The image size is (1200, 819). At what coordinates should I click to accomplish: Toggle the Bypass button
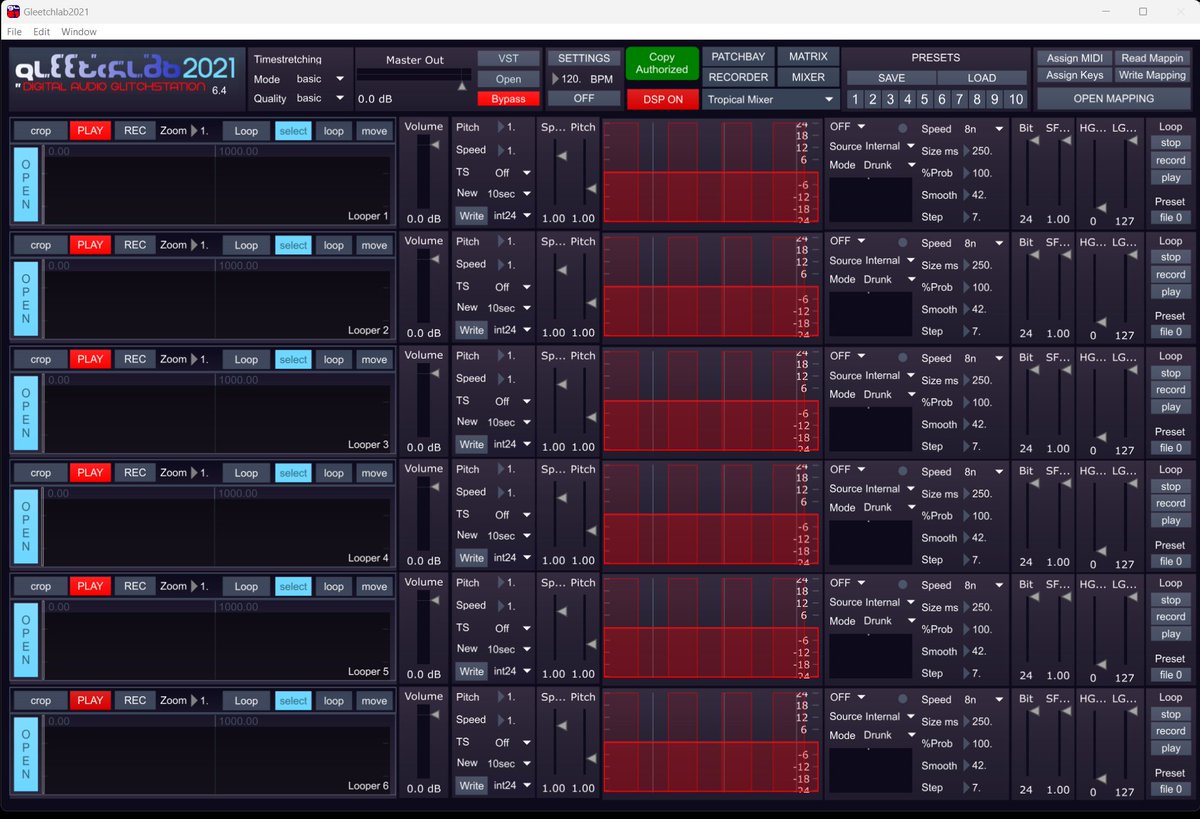tap(508, 99)
